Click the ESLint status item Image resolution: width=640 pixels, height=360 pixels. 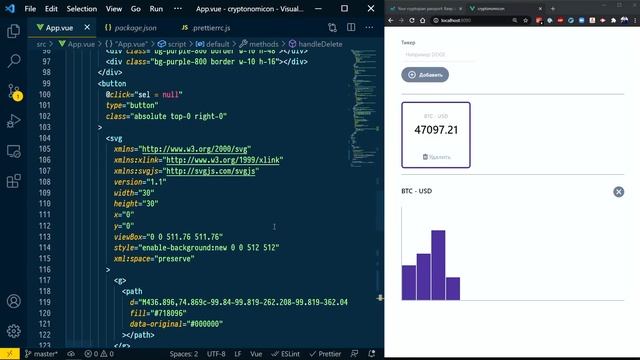286,354
